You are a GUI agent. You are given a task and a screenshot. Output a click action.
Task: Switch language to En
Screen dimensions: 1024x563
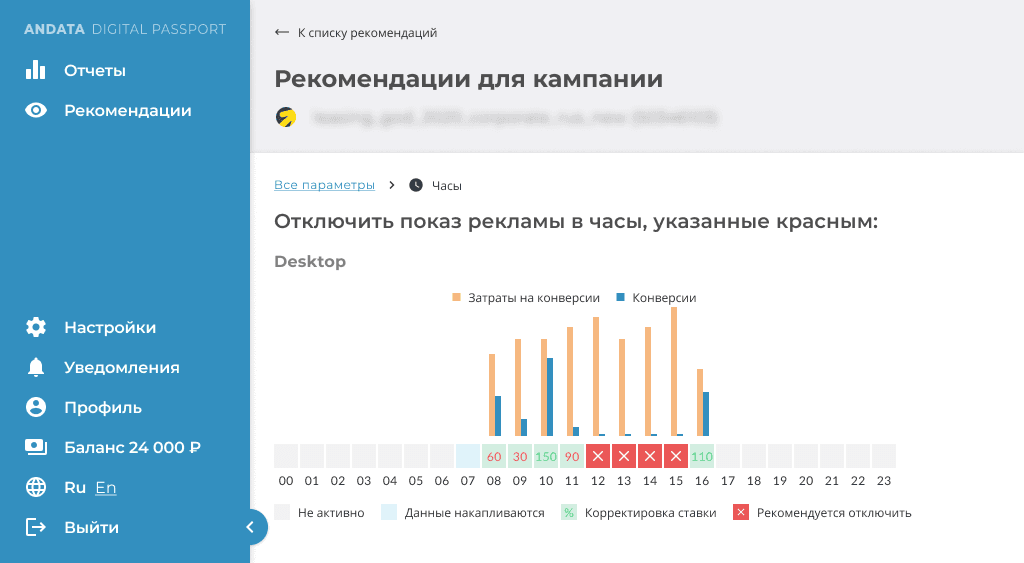106,487
